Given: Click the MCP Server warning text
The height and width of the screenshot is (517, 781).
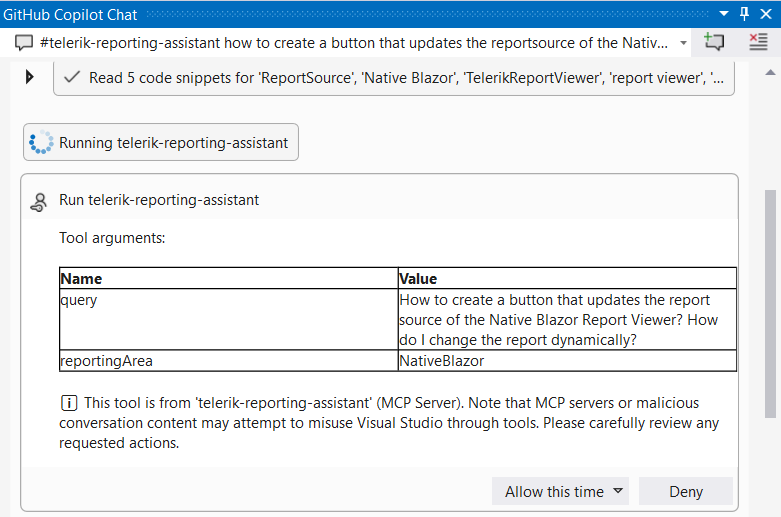Looking at the screenshot, I should tap(389, 422).
